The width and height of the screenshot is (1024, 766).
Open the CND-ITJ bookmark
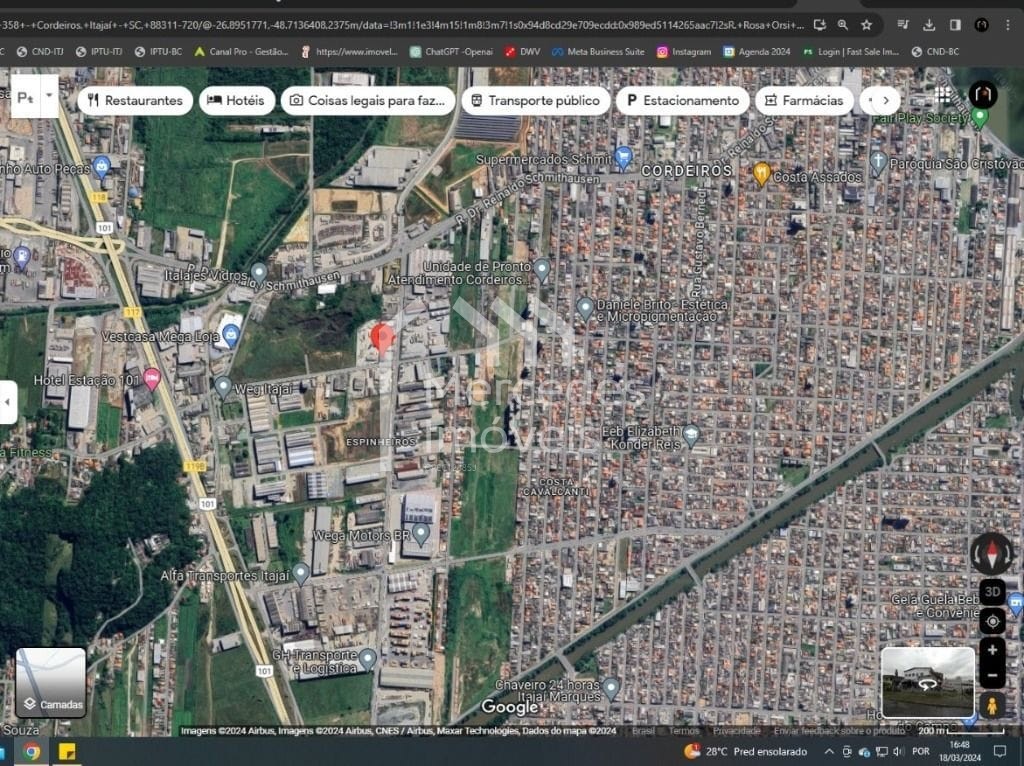click(x=40, y=52)
